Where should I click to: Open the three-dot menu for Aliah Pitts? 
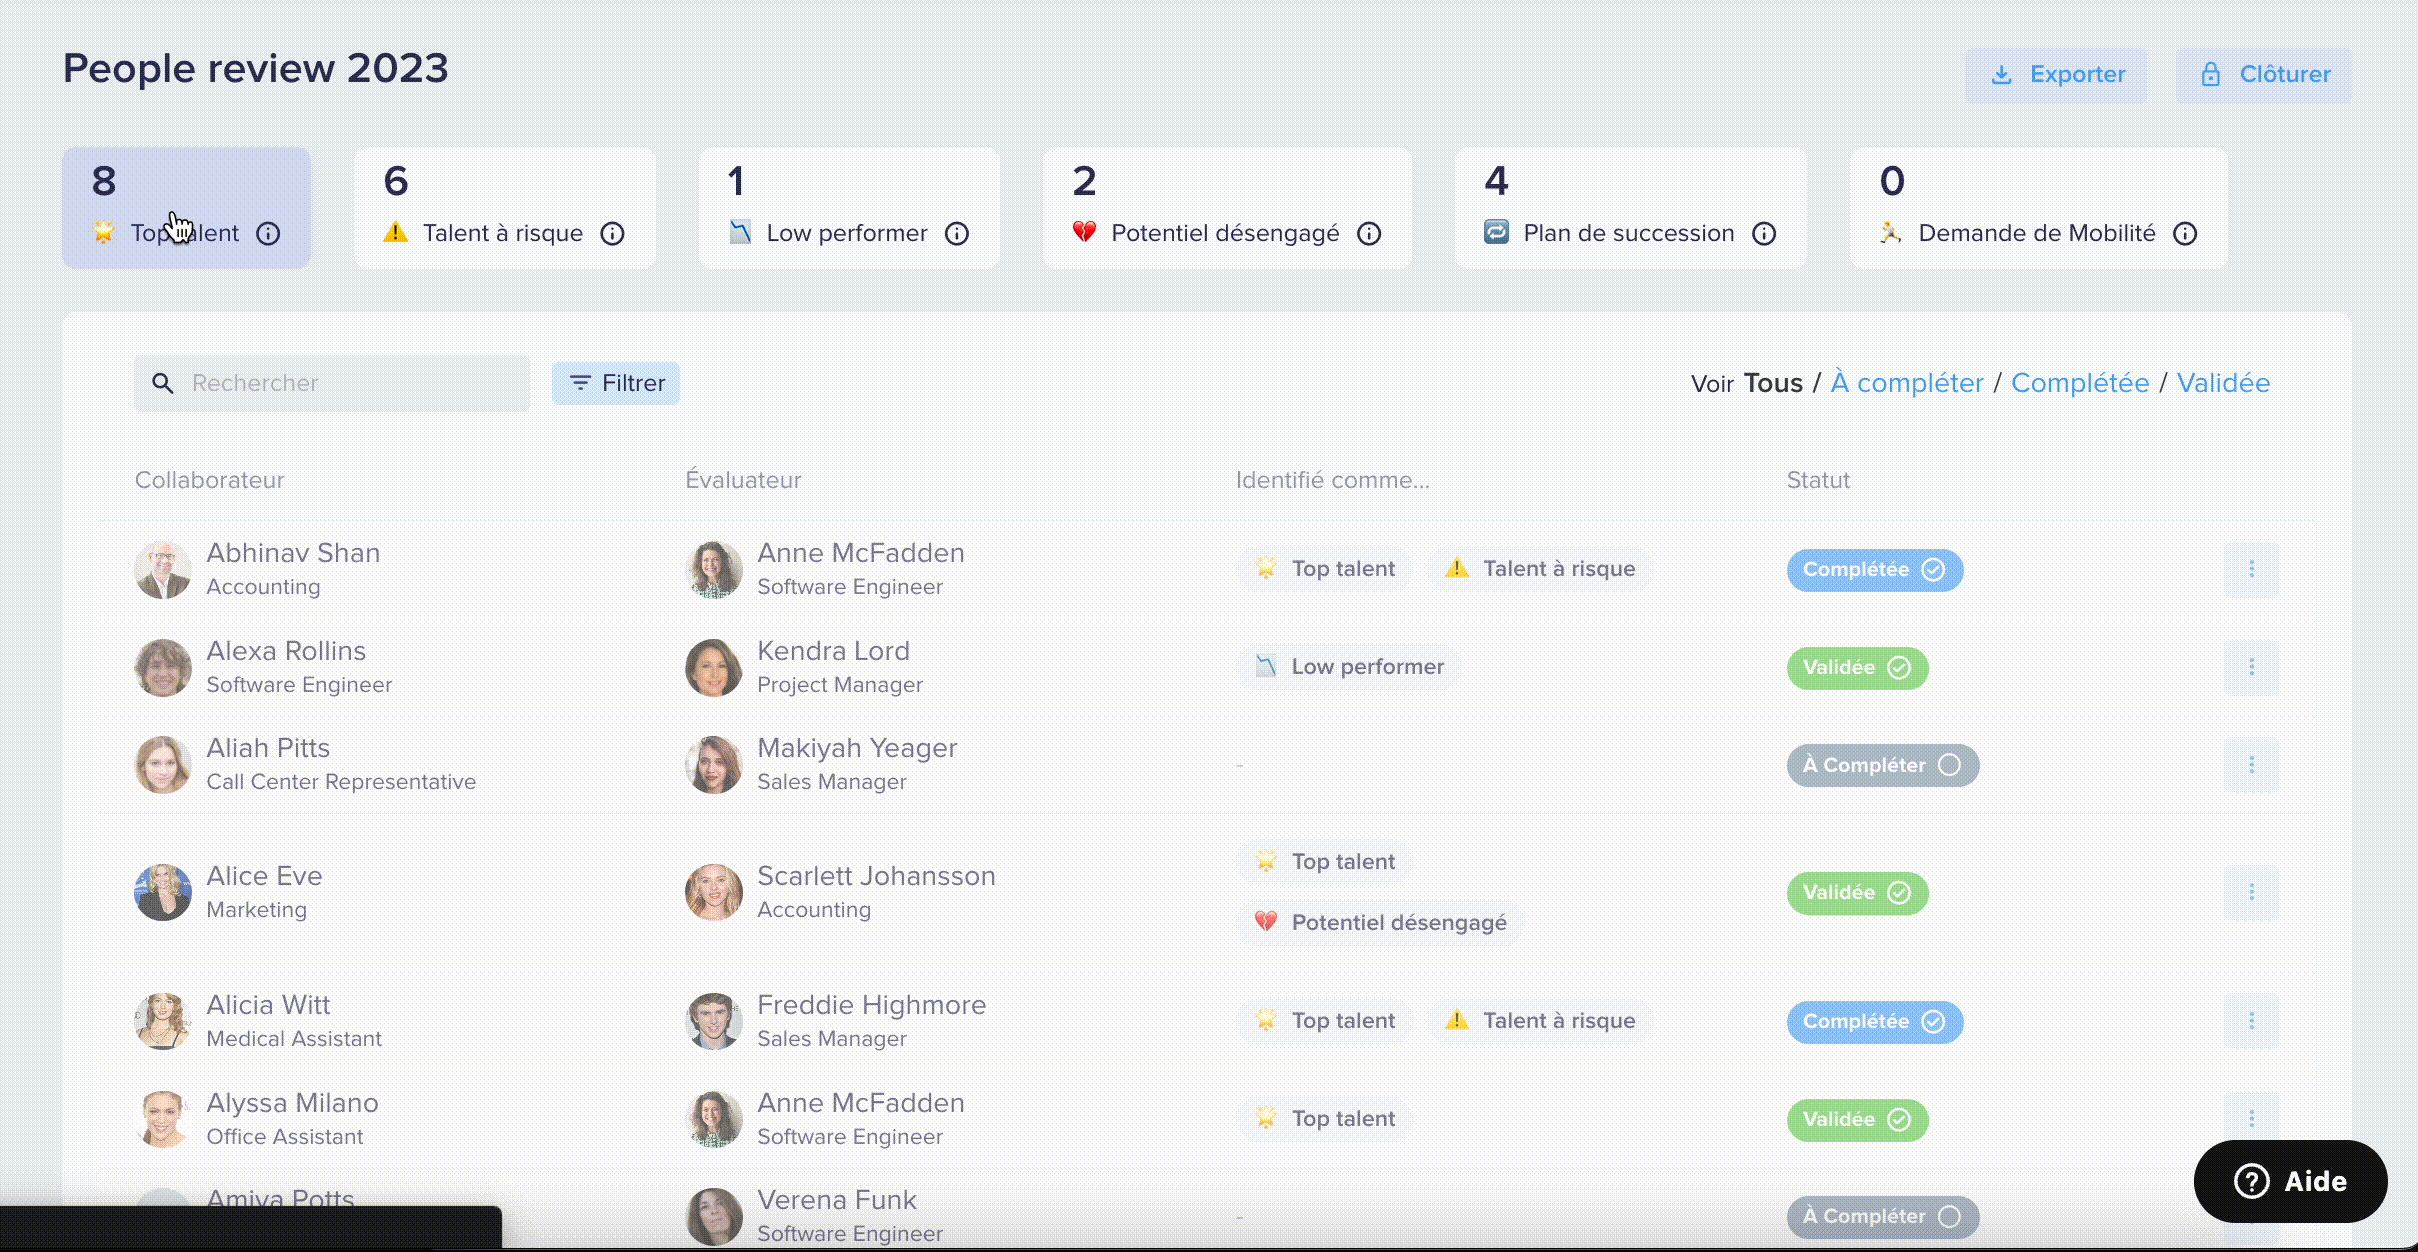tap(2252, 765)
